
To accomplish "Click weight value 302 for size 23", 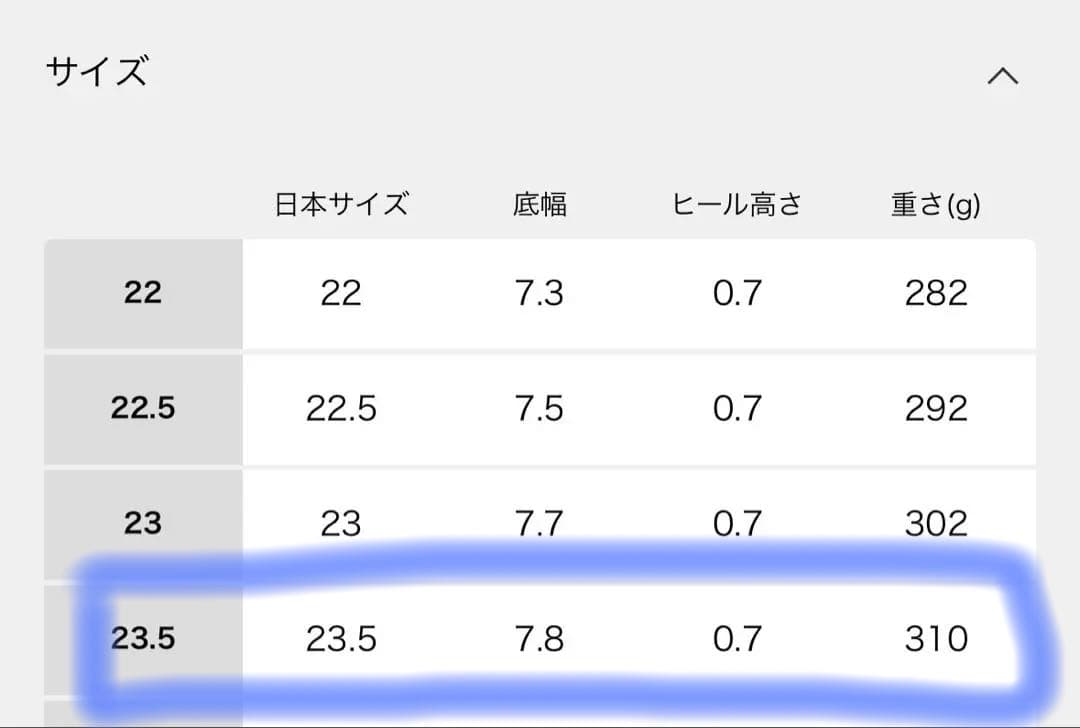I will [934, 523].
